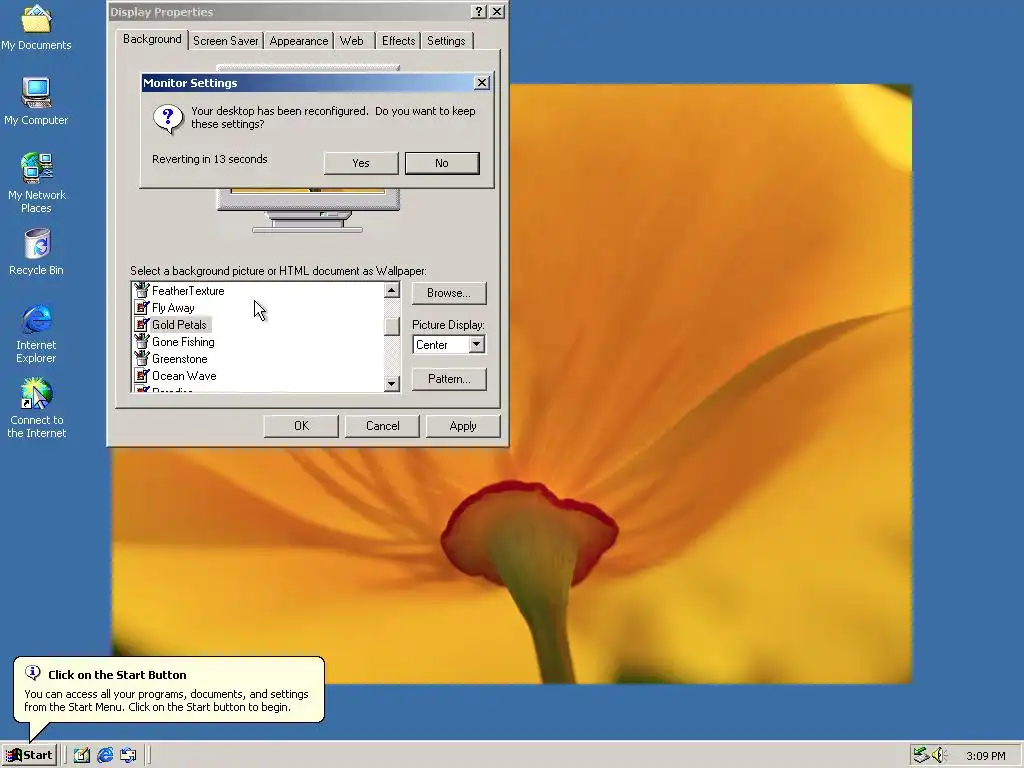Click the Browse... button
The width and height of the screenshot is (1024, 768).
coord(449,293)
